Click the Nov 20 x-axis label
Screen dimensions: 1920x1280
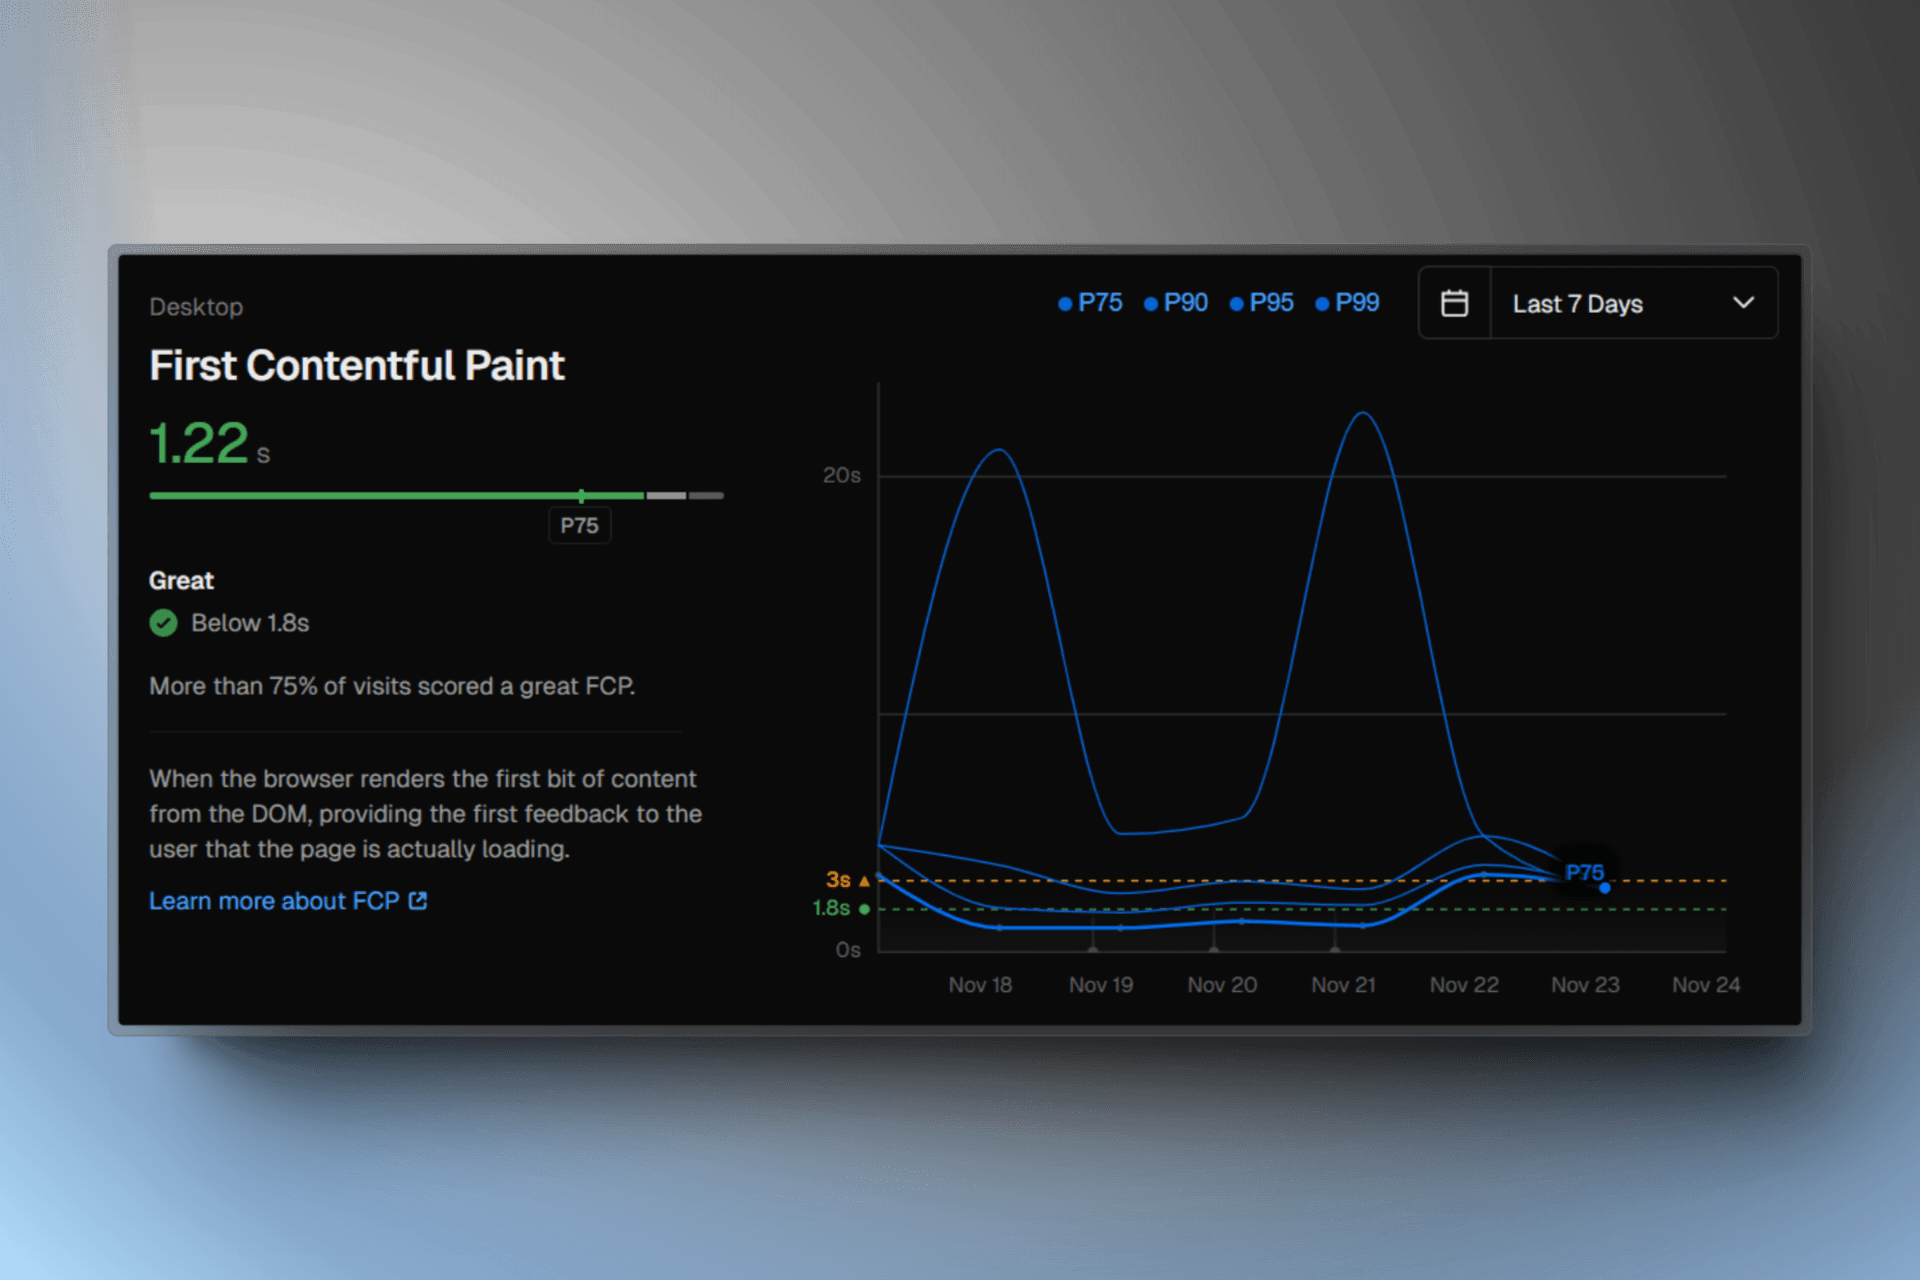tap(1222, 985)
